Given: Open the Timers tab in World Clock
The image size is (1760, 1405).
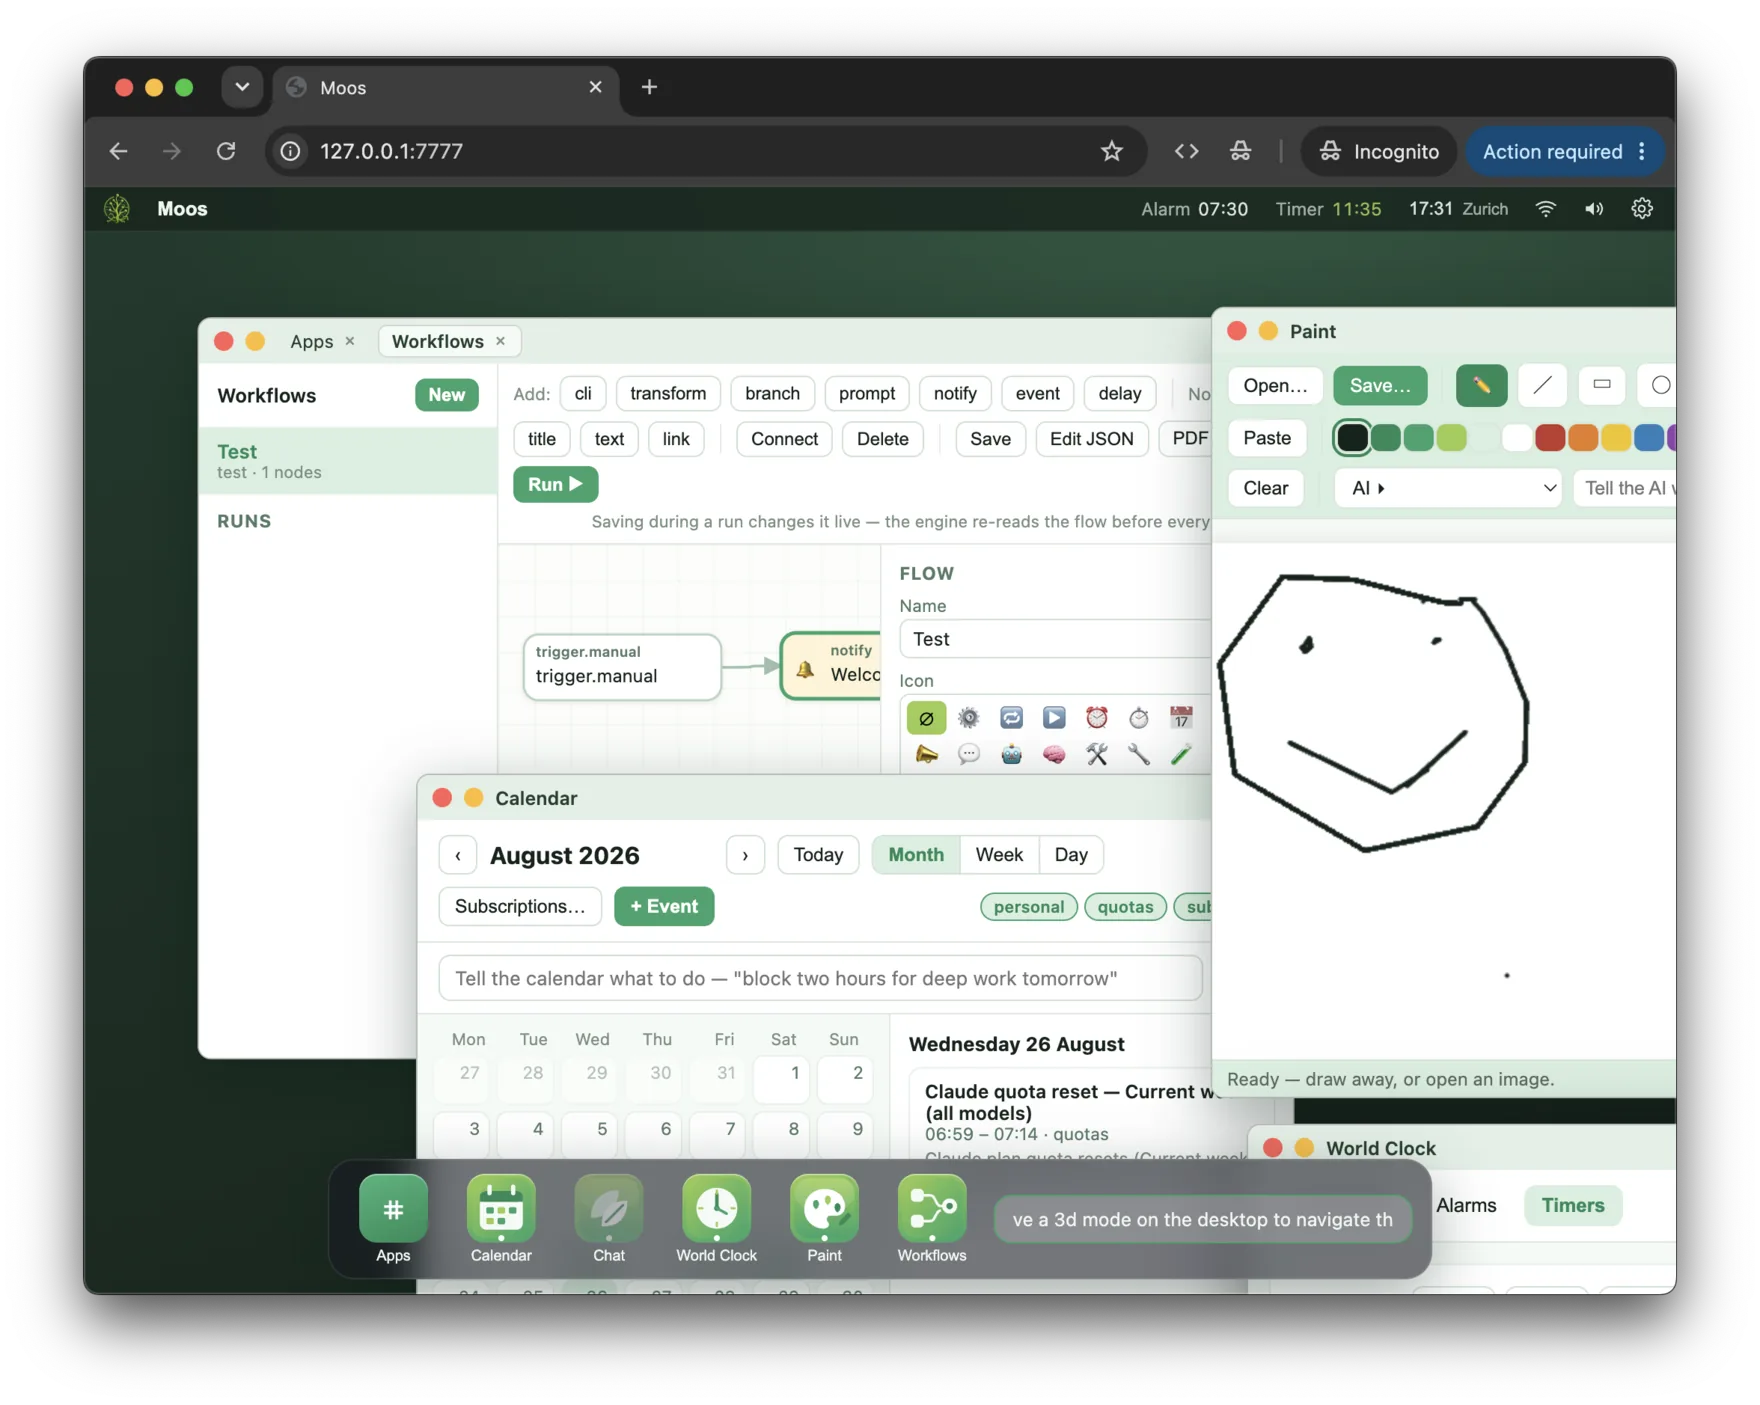Looking at the screenshot, I should 1572,1205.
